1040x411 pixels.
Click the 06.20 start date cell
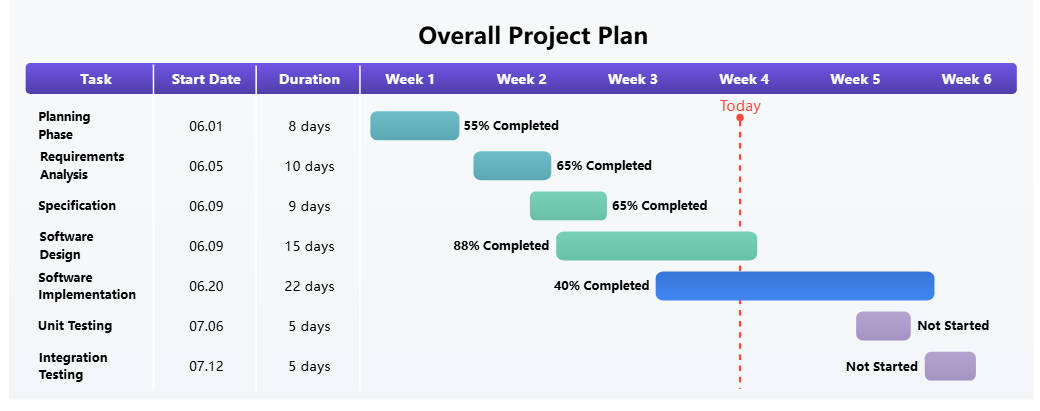206,287
